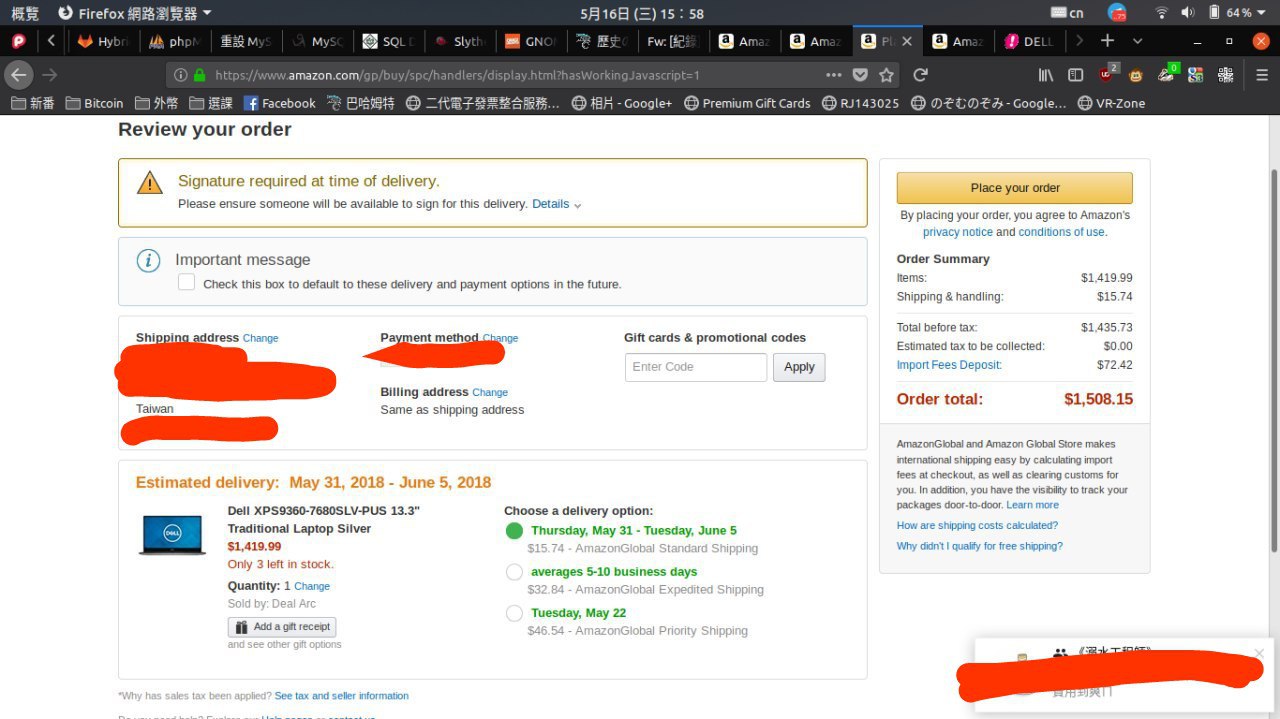Open the pinned Pinterest tab
1280x719 pixels.
(18, 41)
